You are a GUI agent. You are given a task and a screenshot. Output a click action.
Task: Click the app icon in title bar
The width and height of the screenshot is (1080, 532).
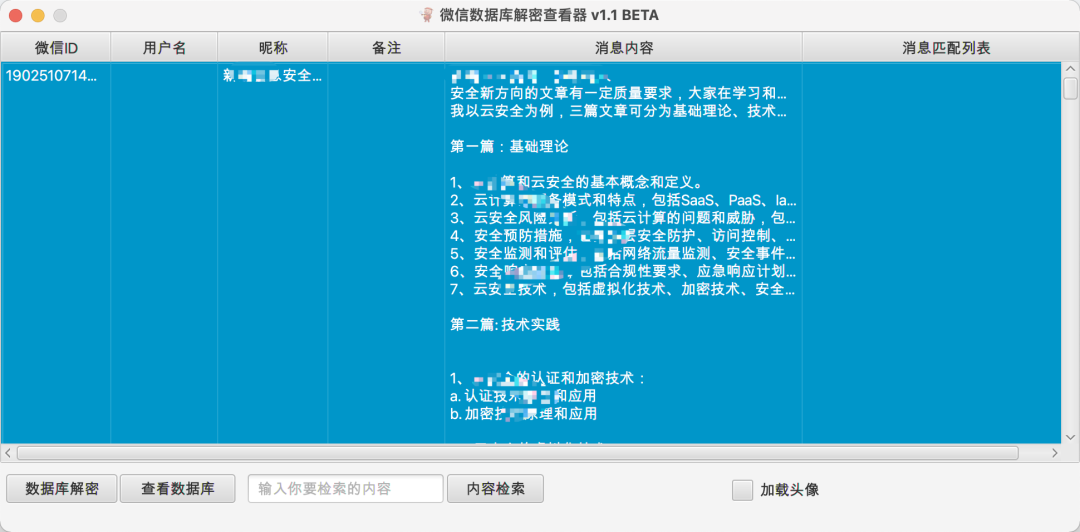[x=427, y=15]
